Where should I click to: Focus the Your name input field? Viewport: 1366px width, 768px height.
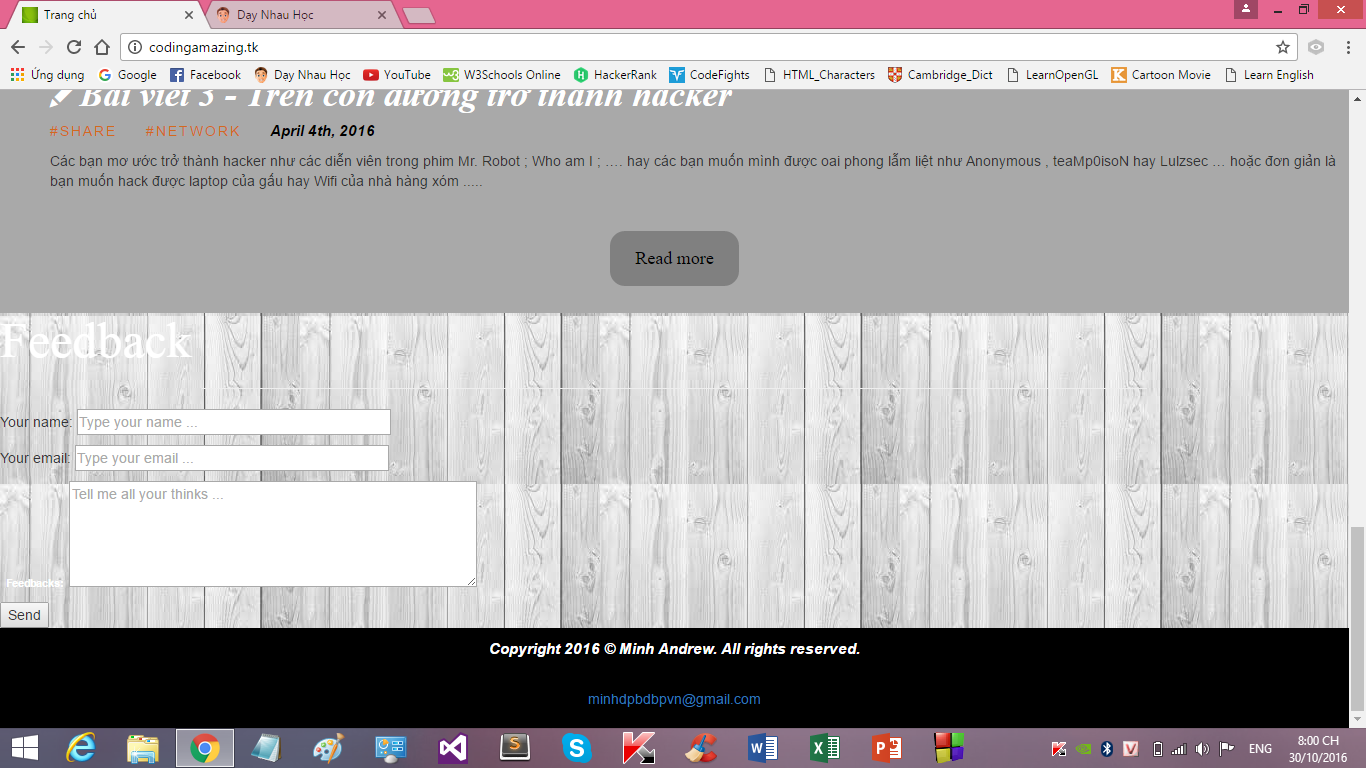[233, 422]
